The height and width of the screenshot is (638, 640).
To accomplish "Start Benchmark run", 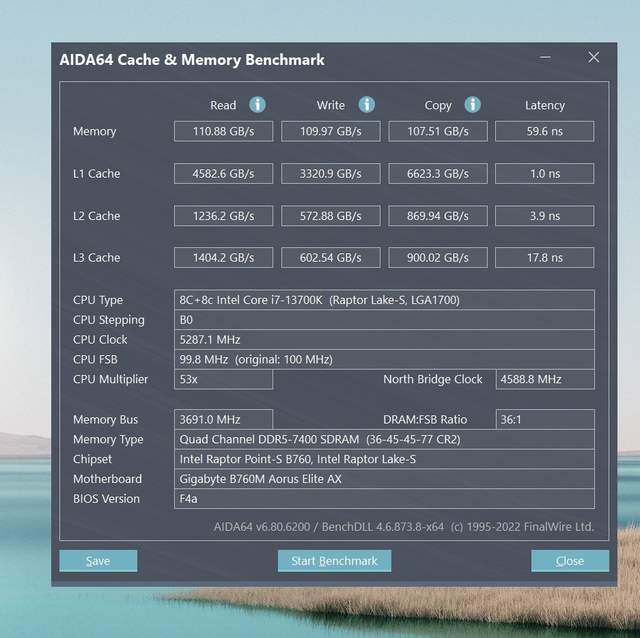I will [x=334, y=561].
